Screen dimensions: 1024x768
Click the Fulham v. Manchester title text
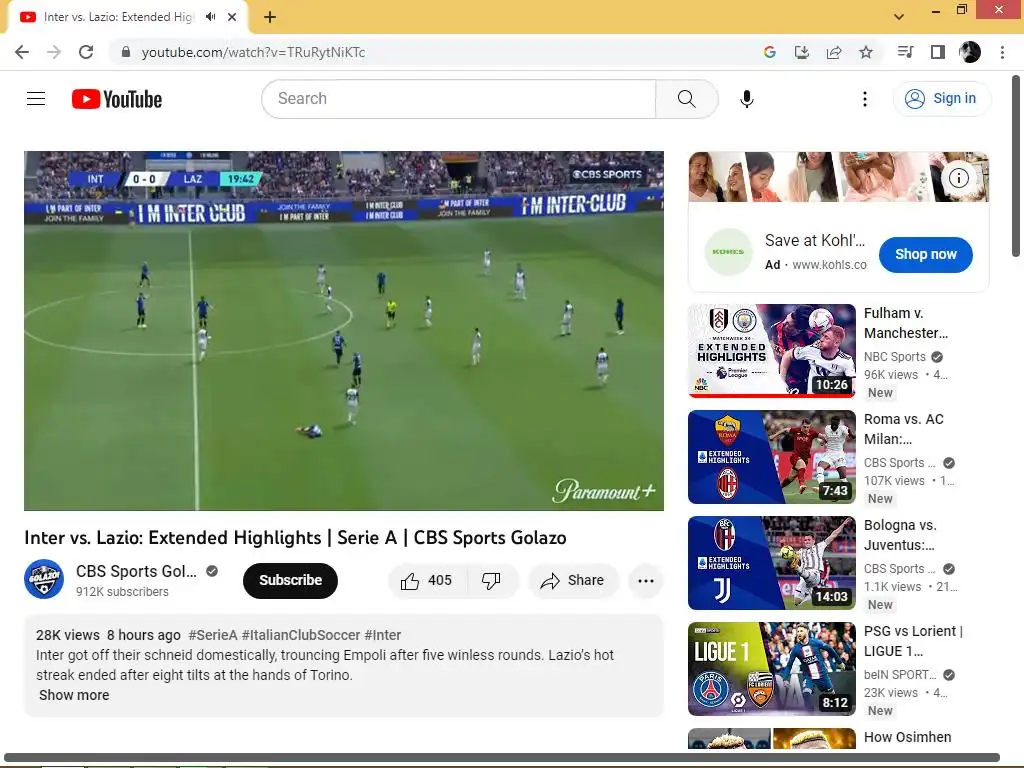[906, 323]
